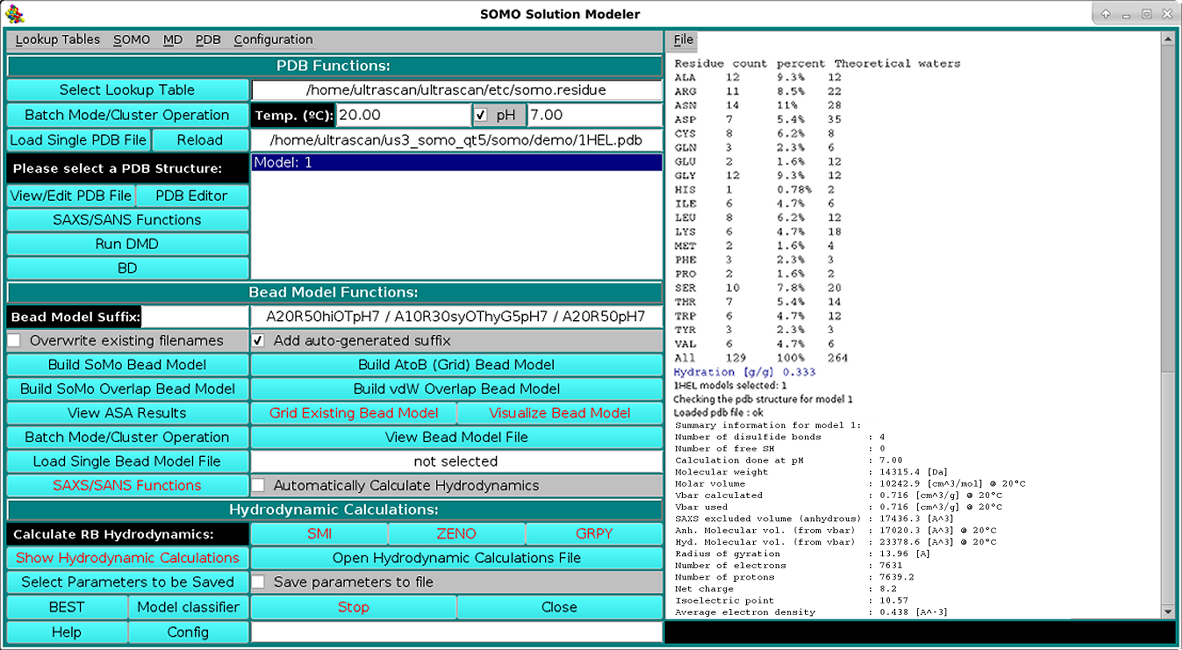The width and height of the screenshot is (1182, 650).
Task: Open the Lookup Tables menu
Action: pos(57,40)
